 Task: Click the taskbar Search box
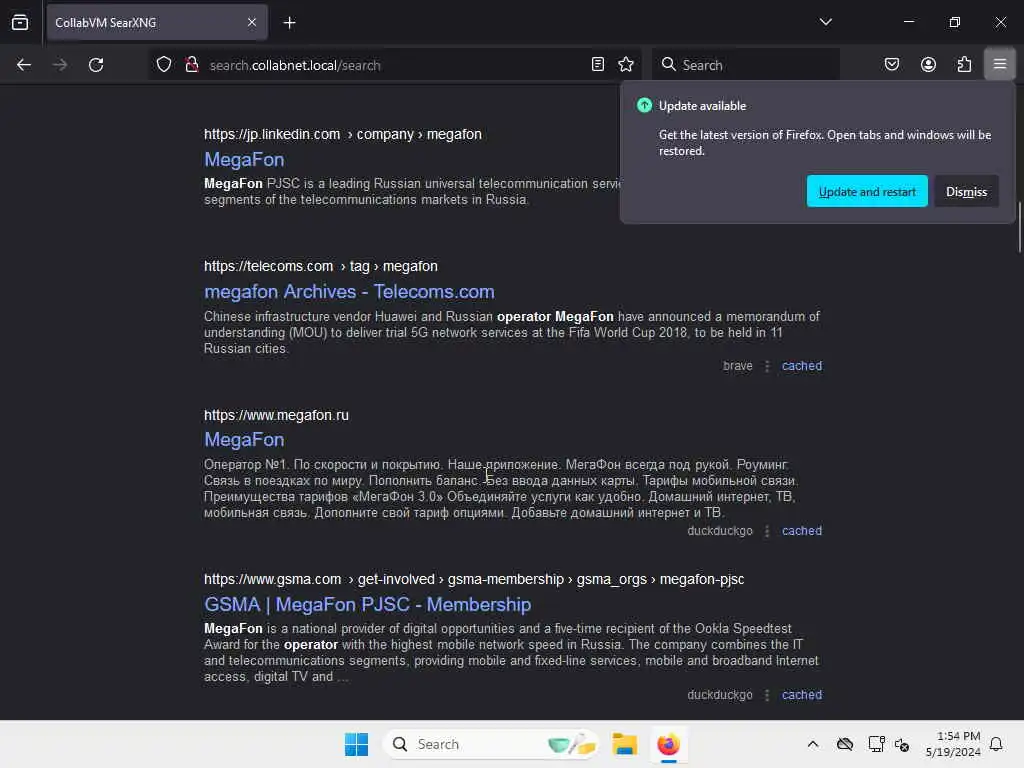(x=491, y=744)
